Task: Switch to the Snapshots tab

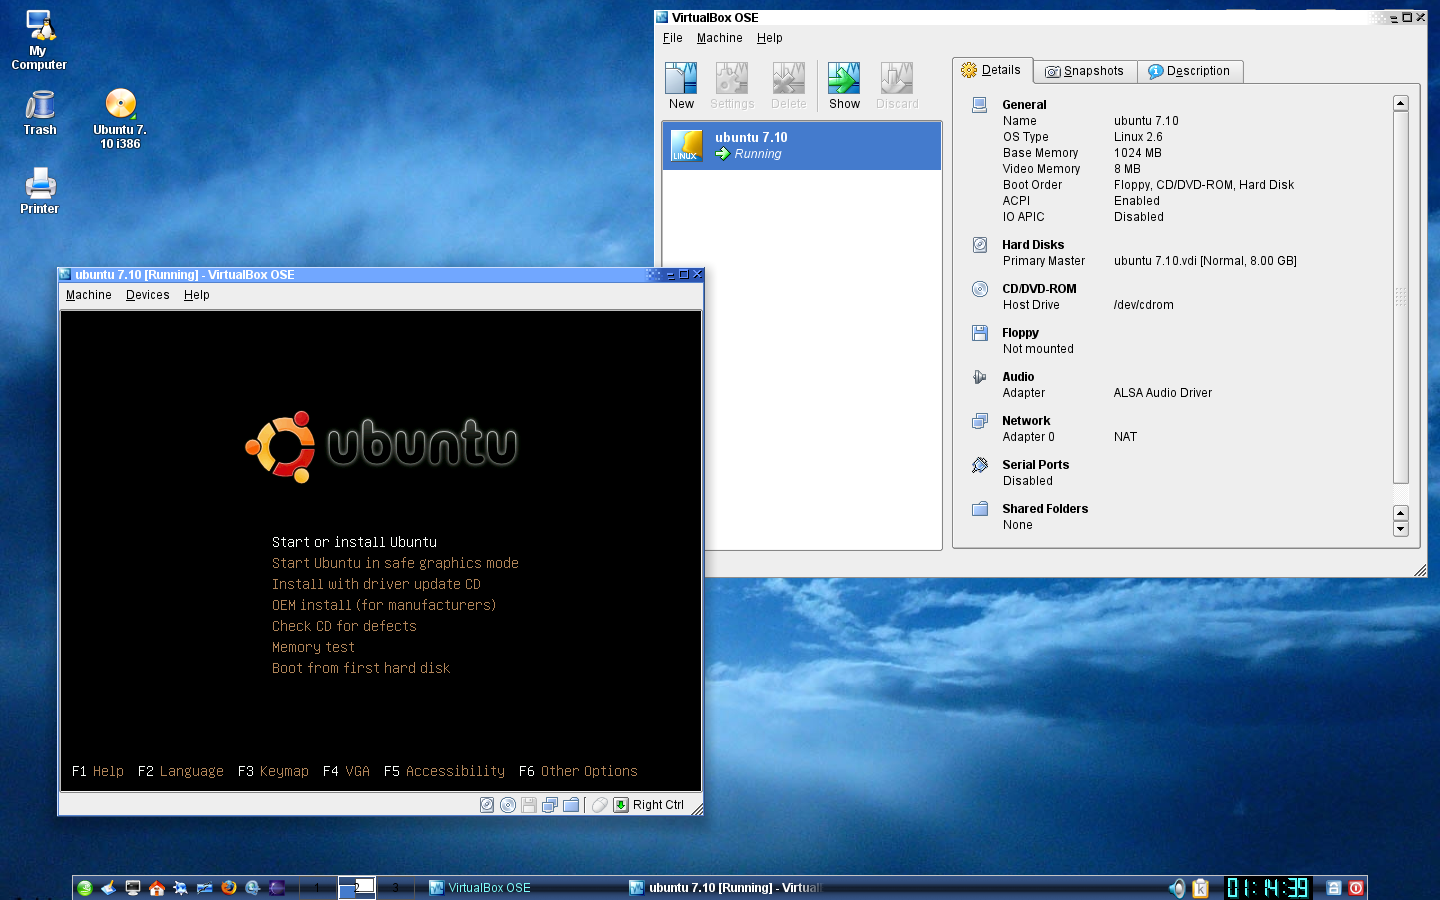Action: click(x=1085, y=71)
